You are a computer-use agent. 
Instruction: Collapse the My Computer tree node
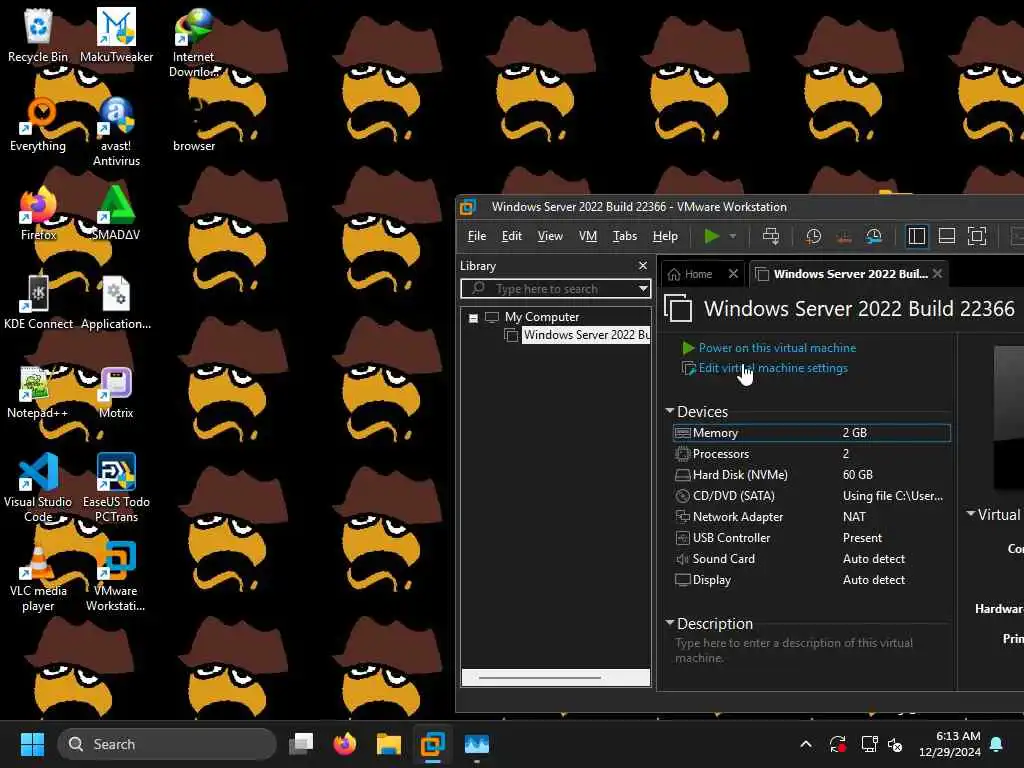(473, 318)
